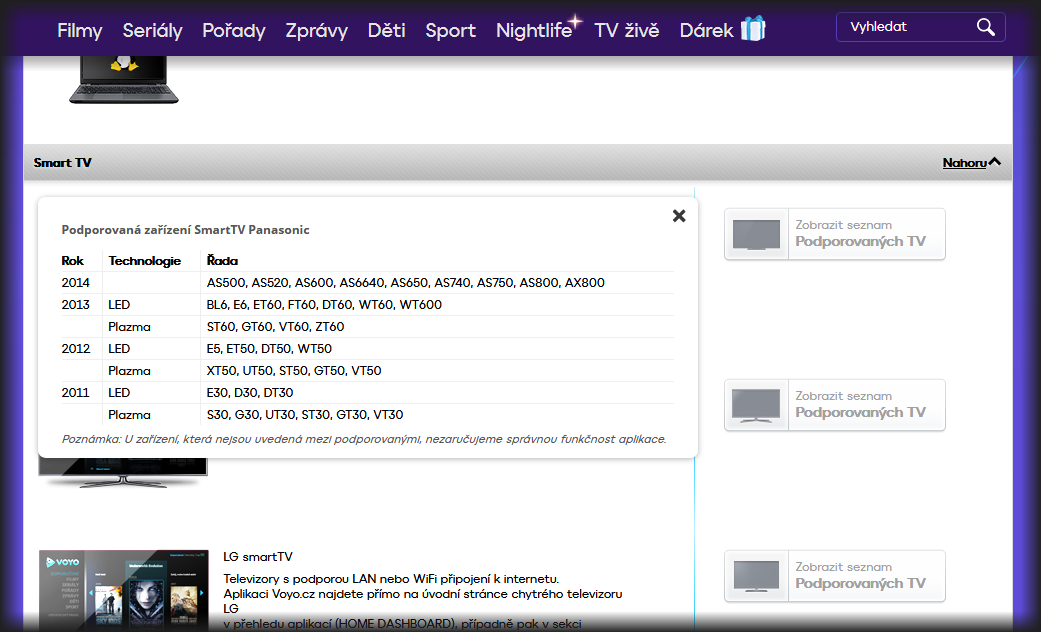Click the Poznámka note under the table
This screenshot has height=632, width=1041.
[364, 439]
